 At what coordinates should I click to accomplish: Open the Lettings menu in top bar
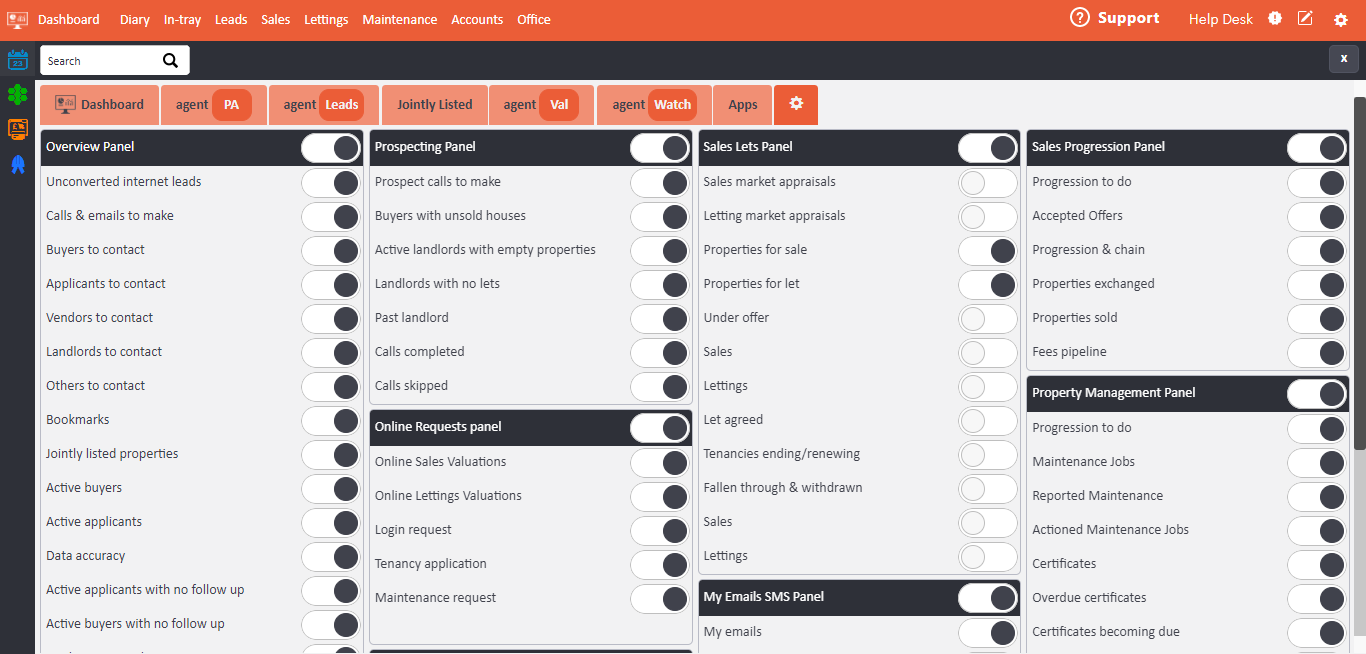[x=326, y=19]
